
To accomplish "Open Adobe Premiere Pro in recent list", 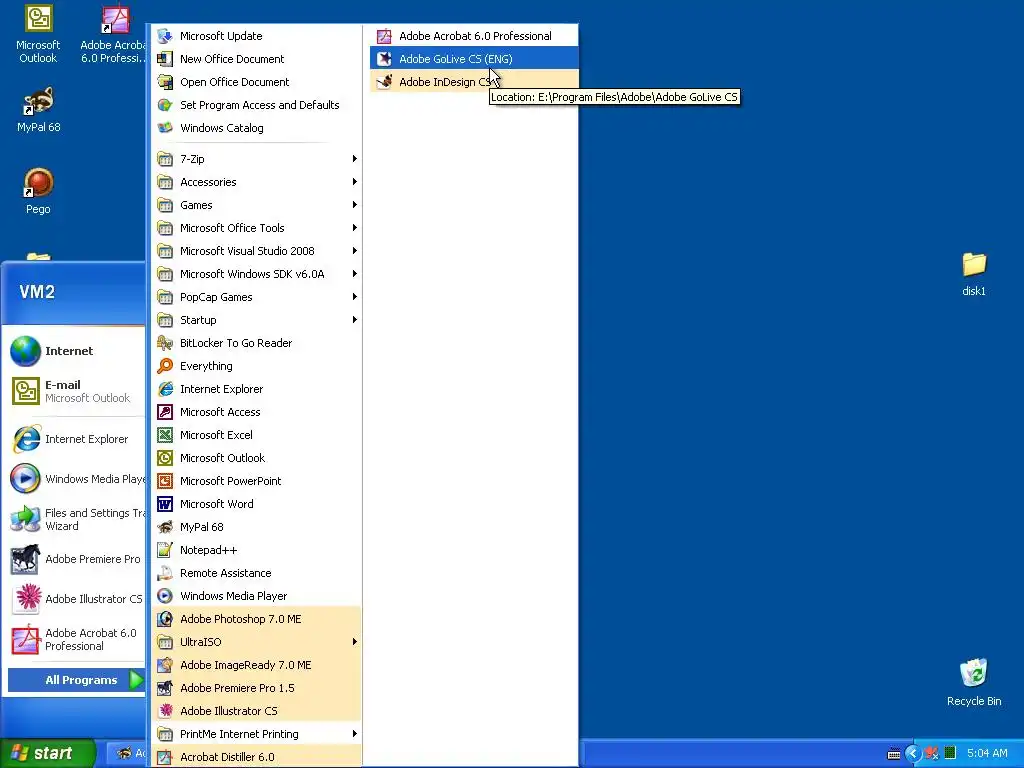I will pos(76,559).
